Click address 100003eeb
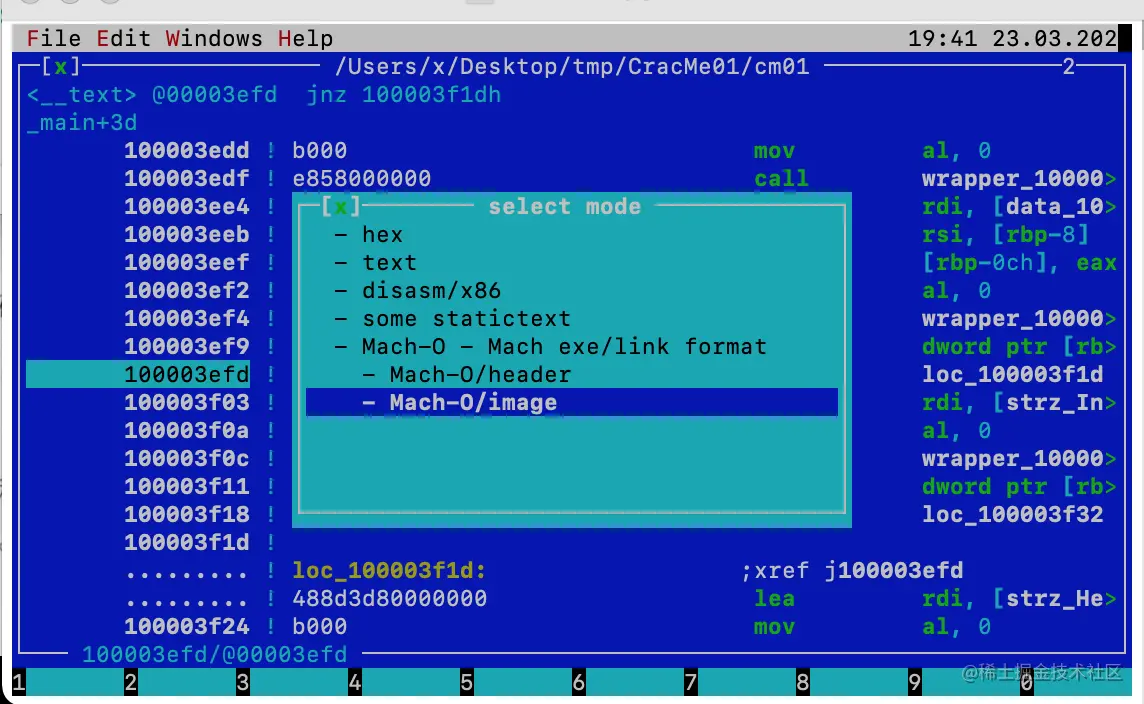Screen dimensions: 1144x704 tap(187, 235)
